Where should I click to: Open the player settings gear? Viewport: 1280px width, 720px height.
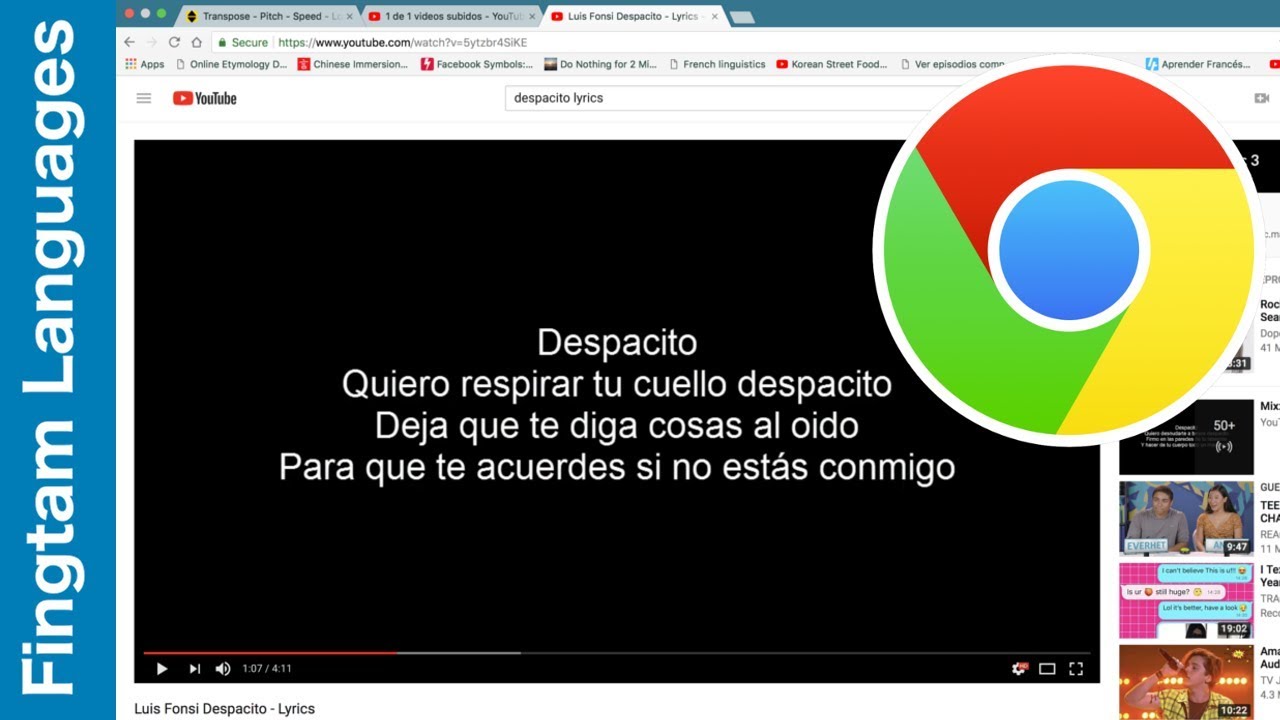coord(1019,668)
